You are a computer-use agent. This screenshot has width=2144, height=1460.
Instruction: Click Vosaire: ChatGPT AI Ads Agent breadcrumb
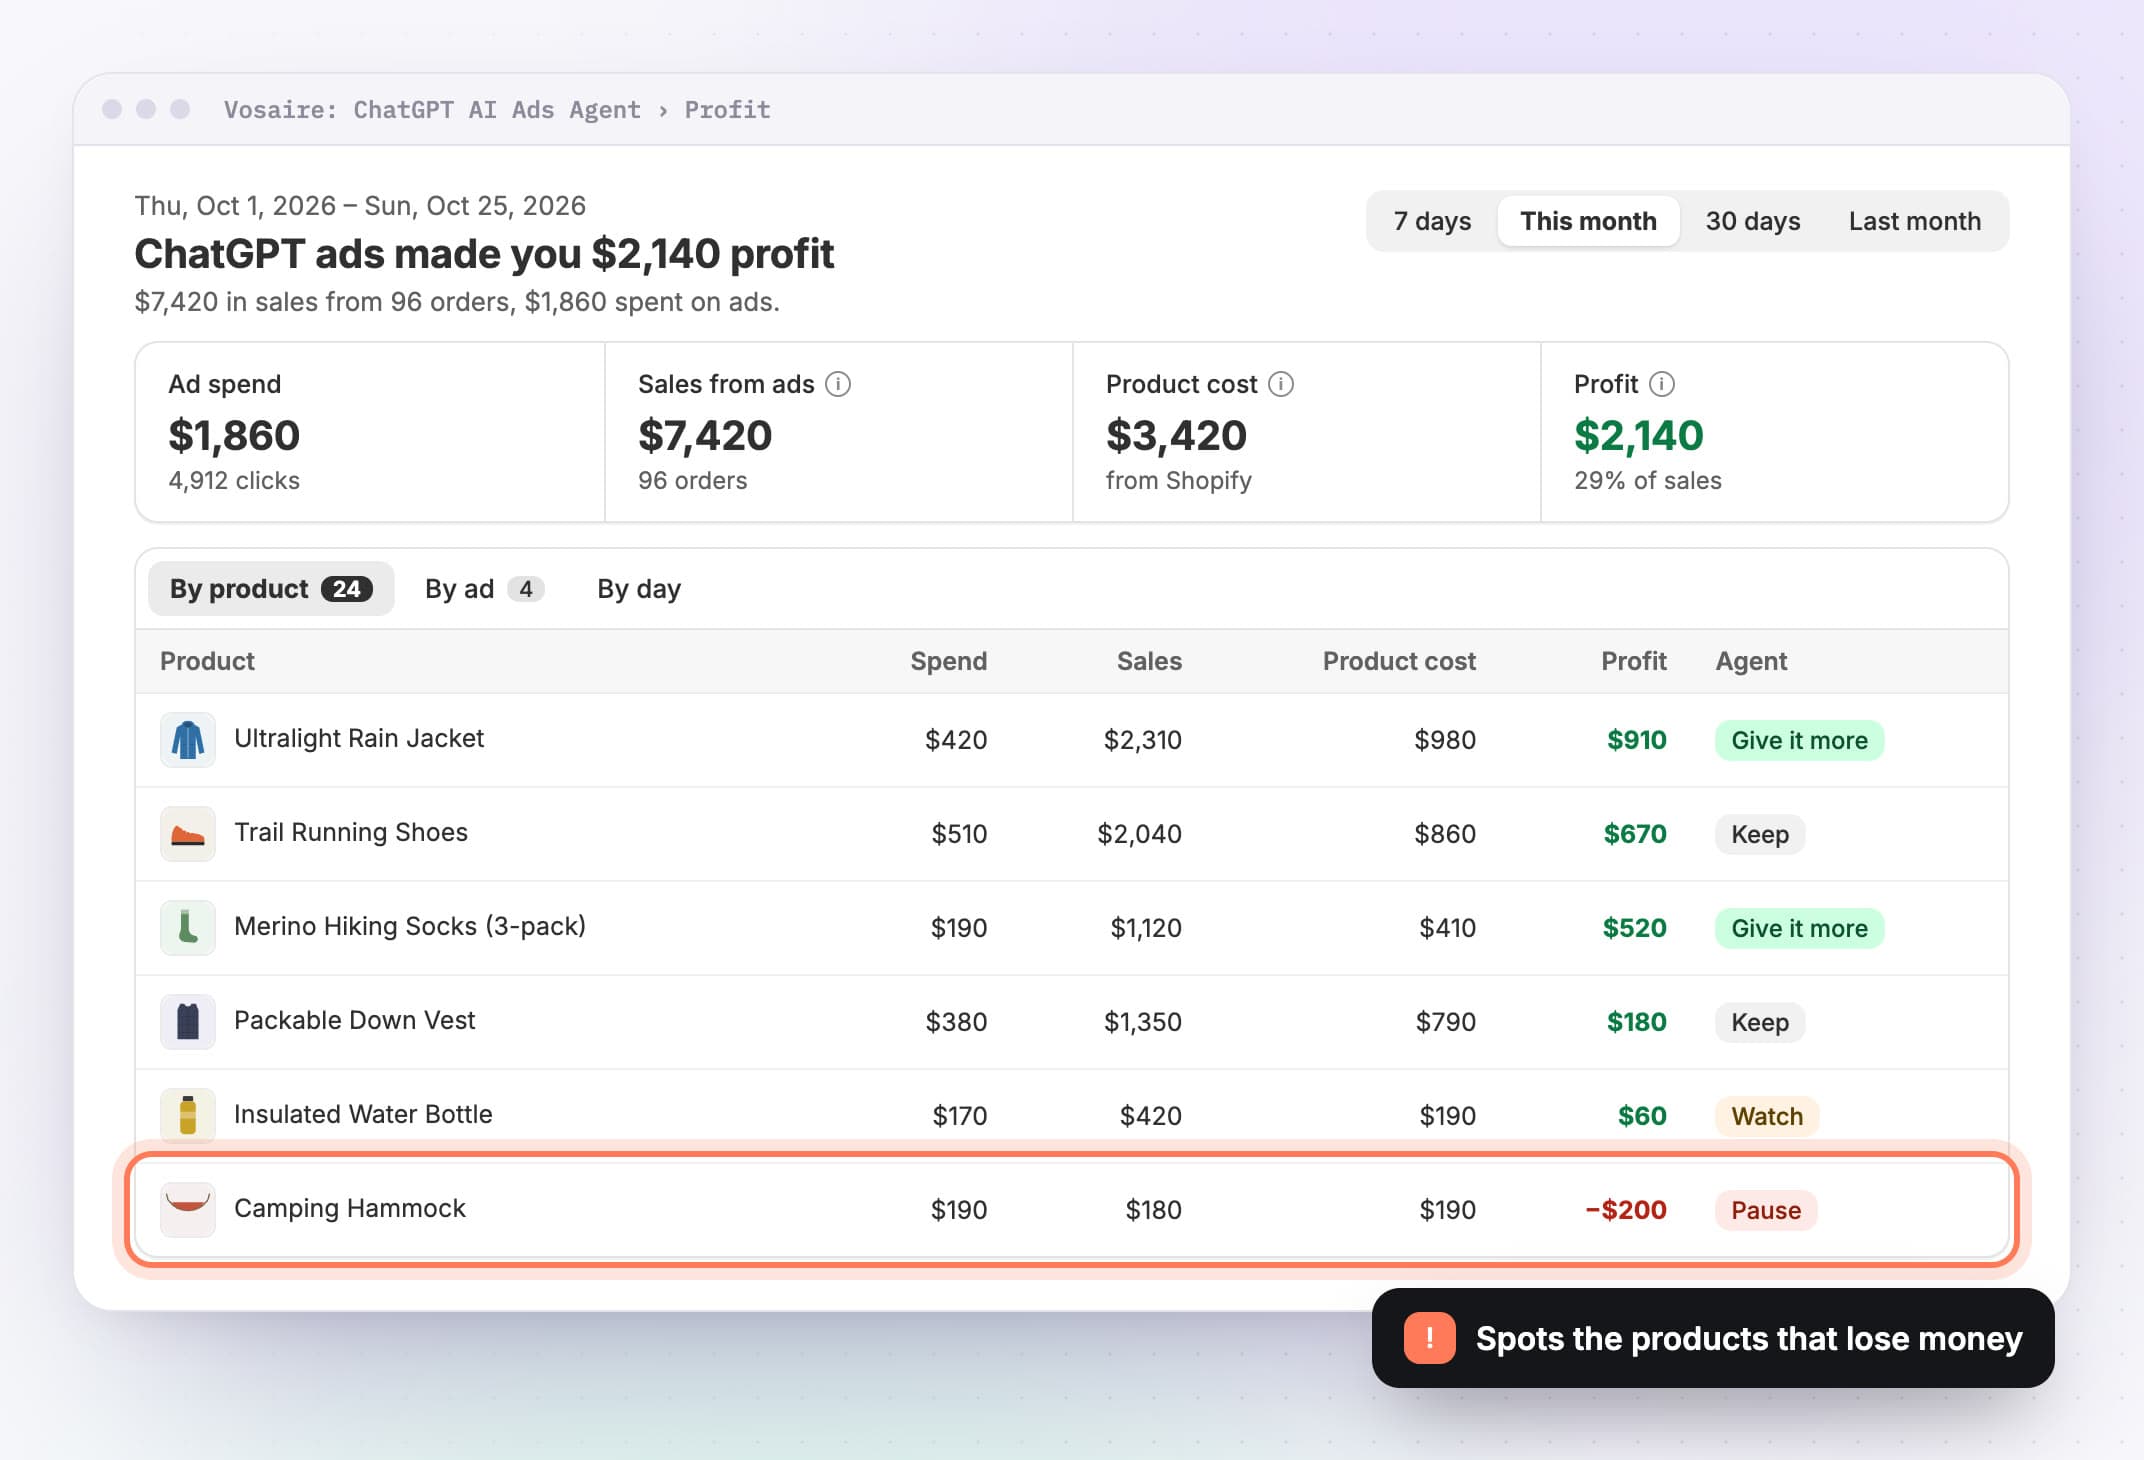[432, 110]
